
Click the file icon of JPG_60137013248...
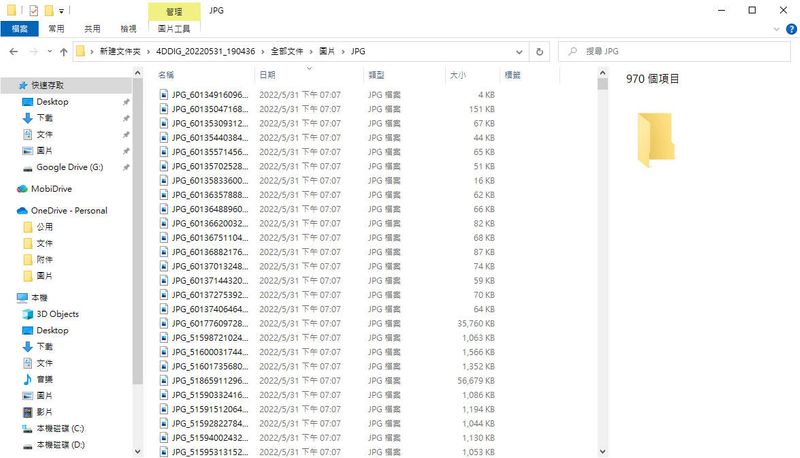(164, 266)
